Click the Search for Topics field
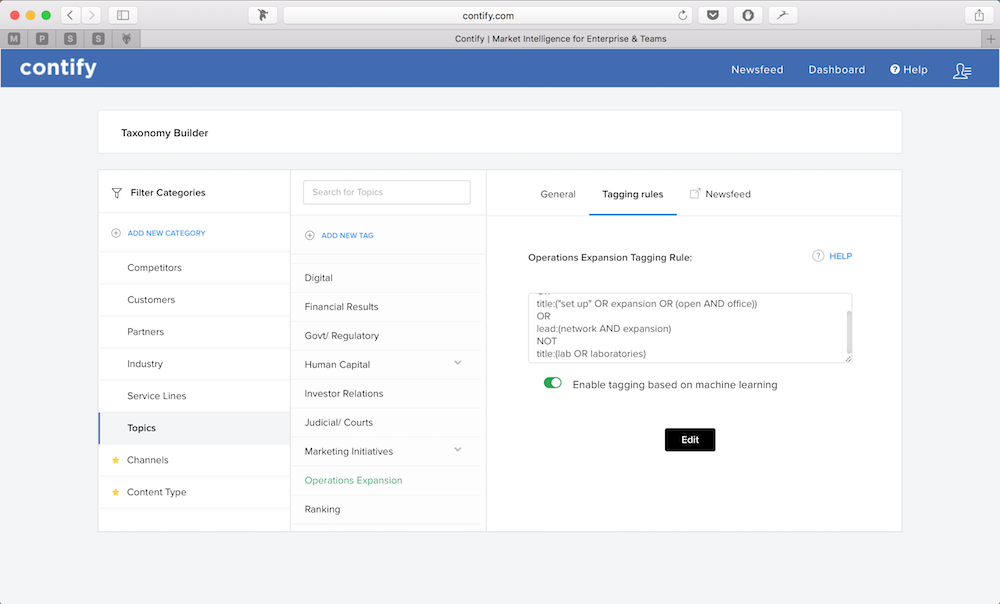Screen dimensions: 1000x604 pos(386,192)
